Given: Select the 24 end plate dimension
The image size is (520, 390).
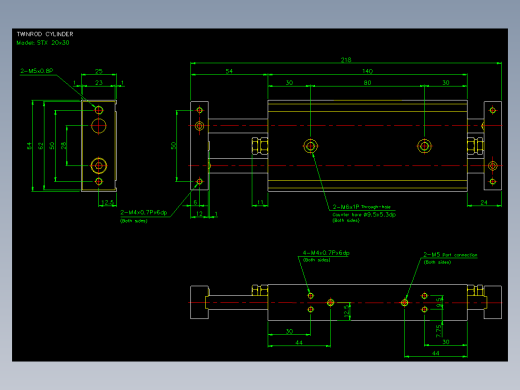Looking at the screenshot, I should click(484, 202).
